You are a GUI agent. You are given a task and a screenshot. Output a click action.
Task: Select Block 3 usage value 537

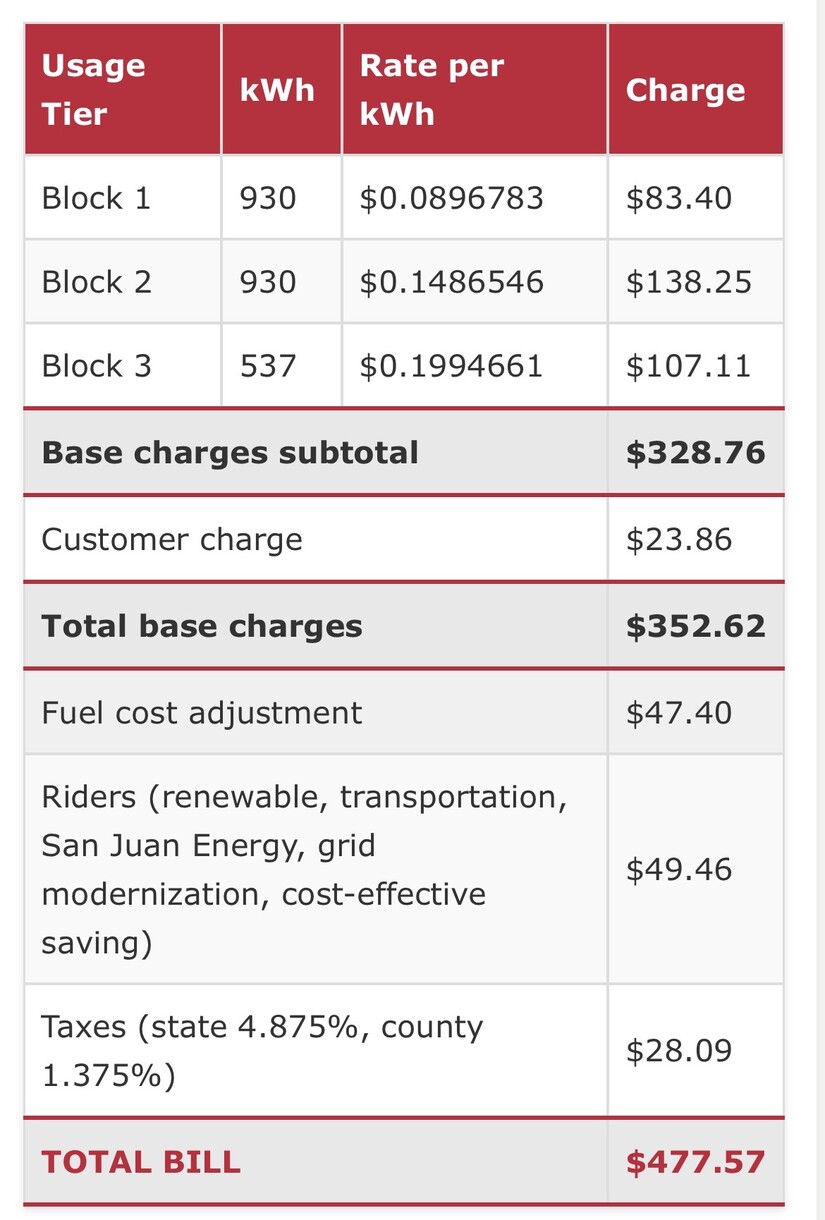tap(268, 366)
